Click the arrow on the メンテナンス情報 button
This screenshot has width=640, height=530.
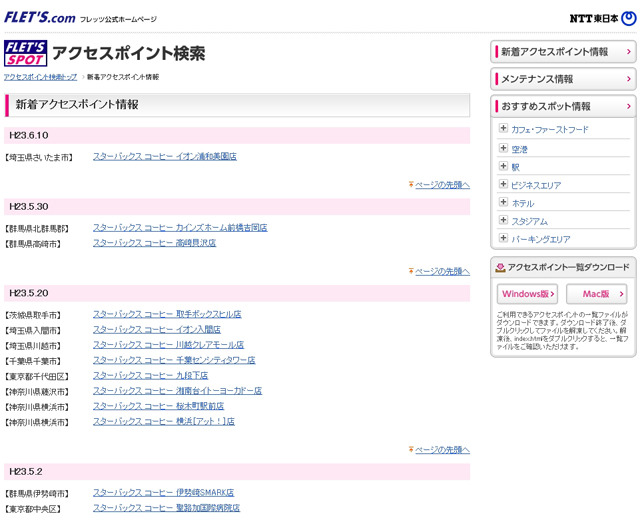tap(629, 79)
